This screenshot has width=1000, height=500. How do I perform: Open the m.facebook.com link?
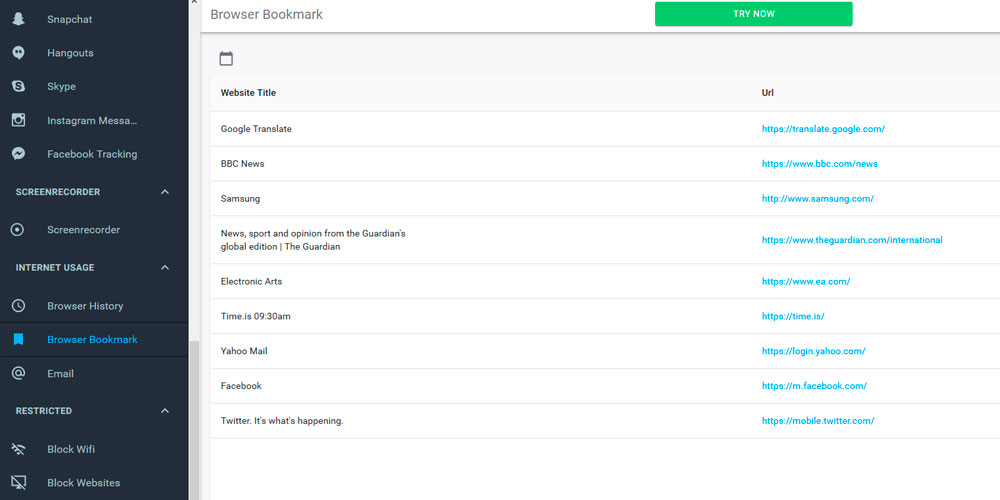814,386
